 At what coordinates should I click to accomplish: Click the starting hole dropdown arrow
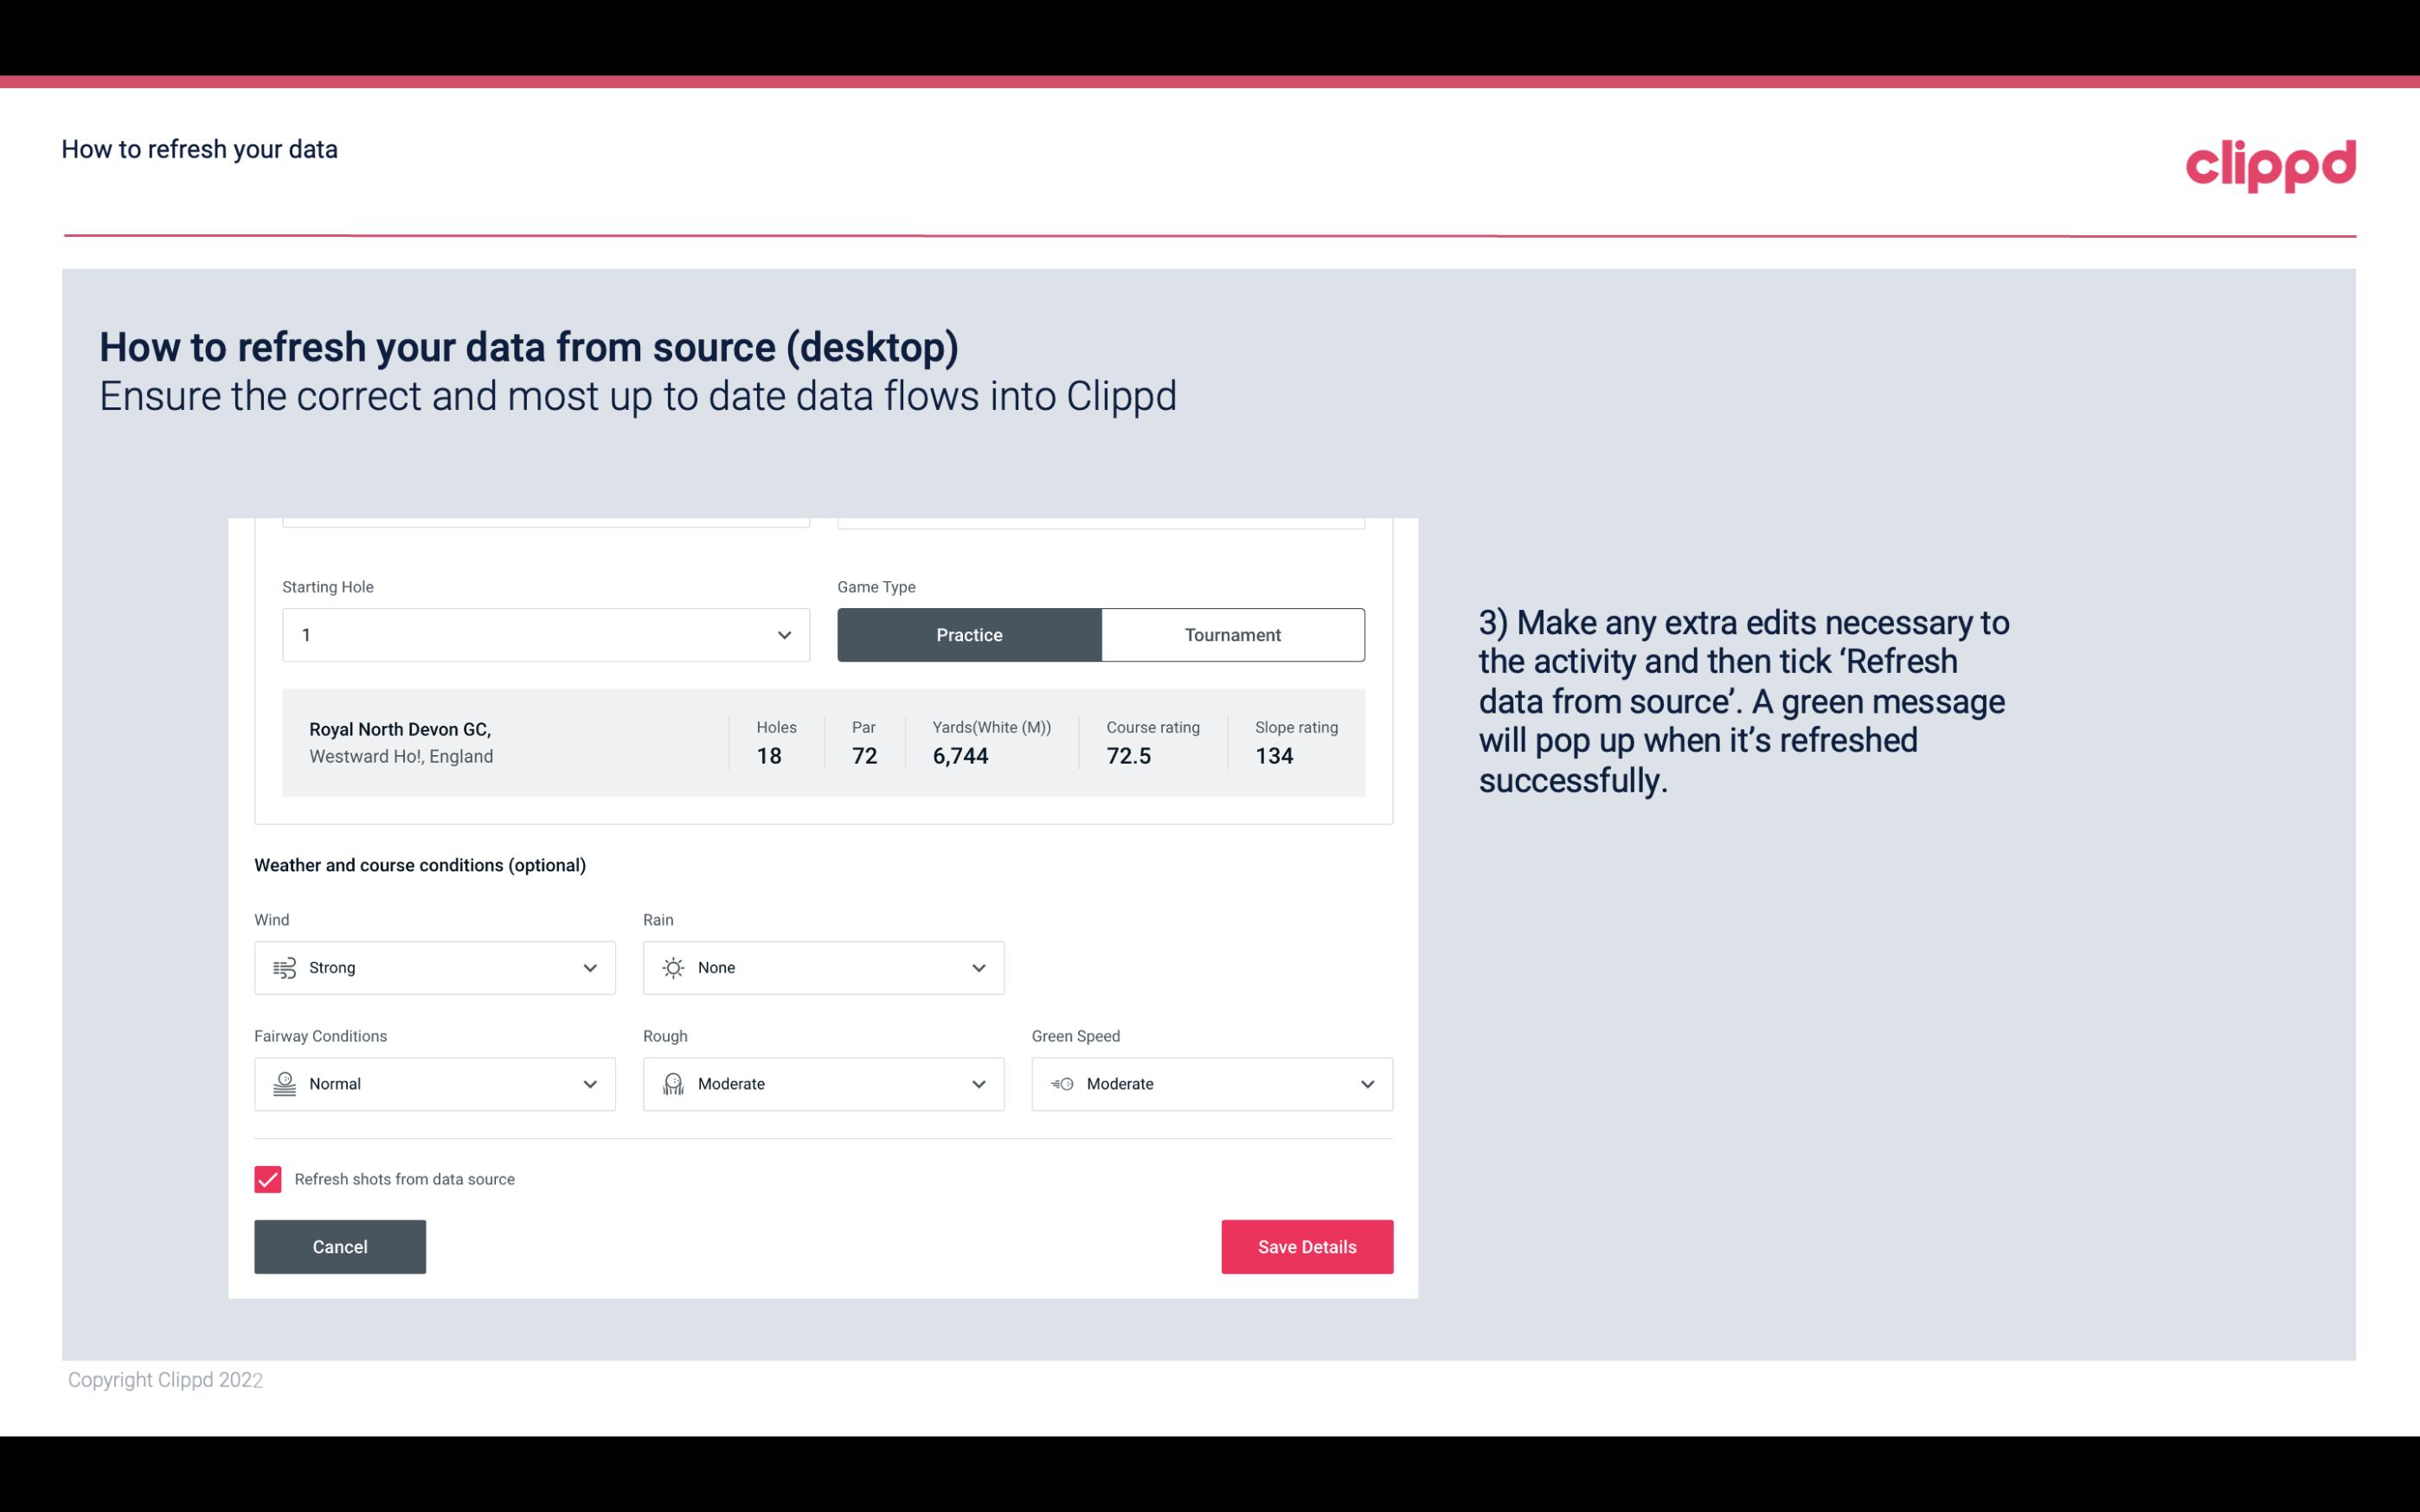pos(784,634)
